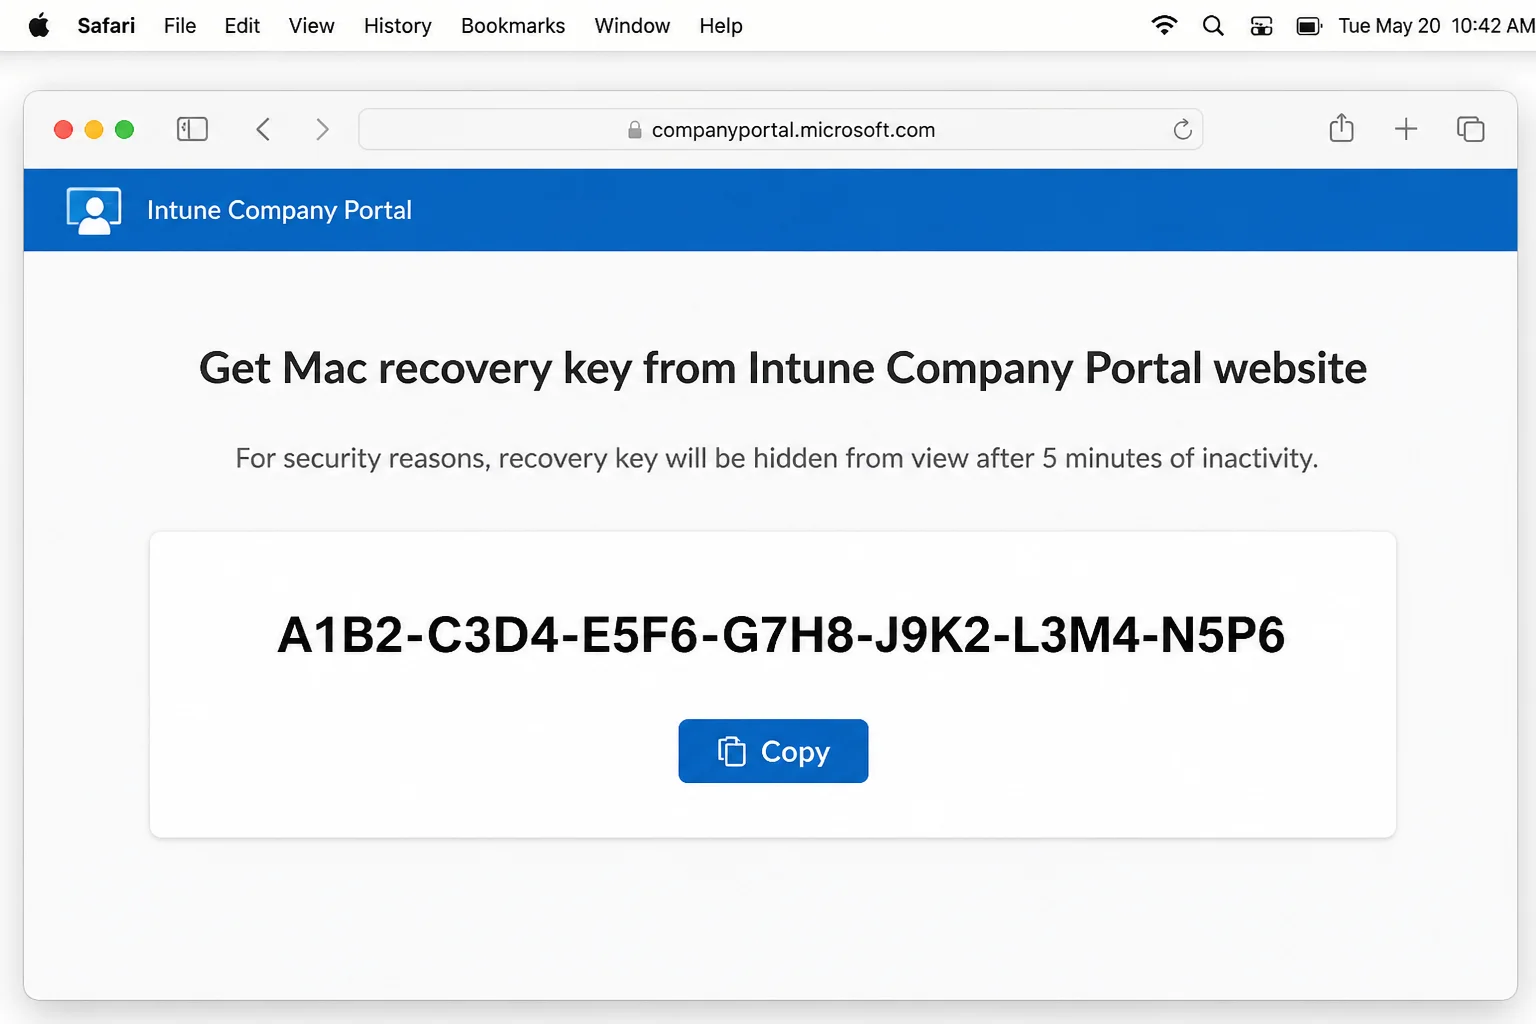Open the File menu
The image size is (1536, 1024).
(x=180, y=25)
